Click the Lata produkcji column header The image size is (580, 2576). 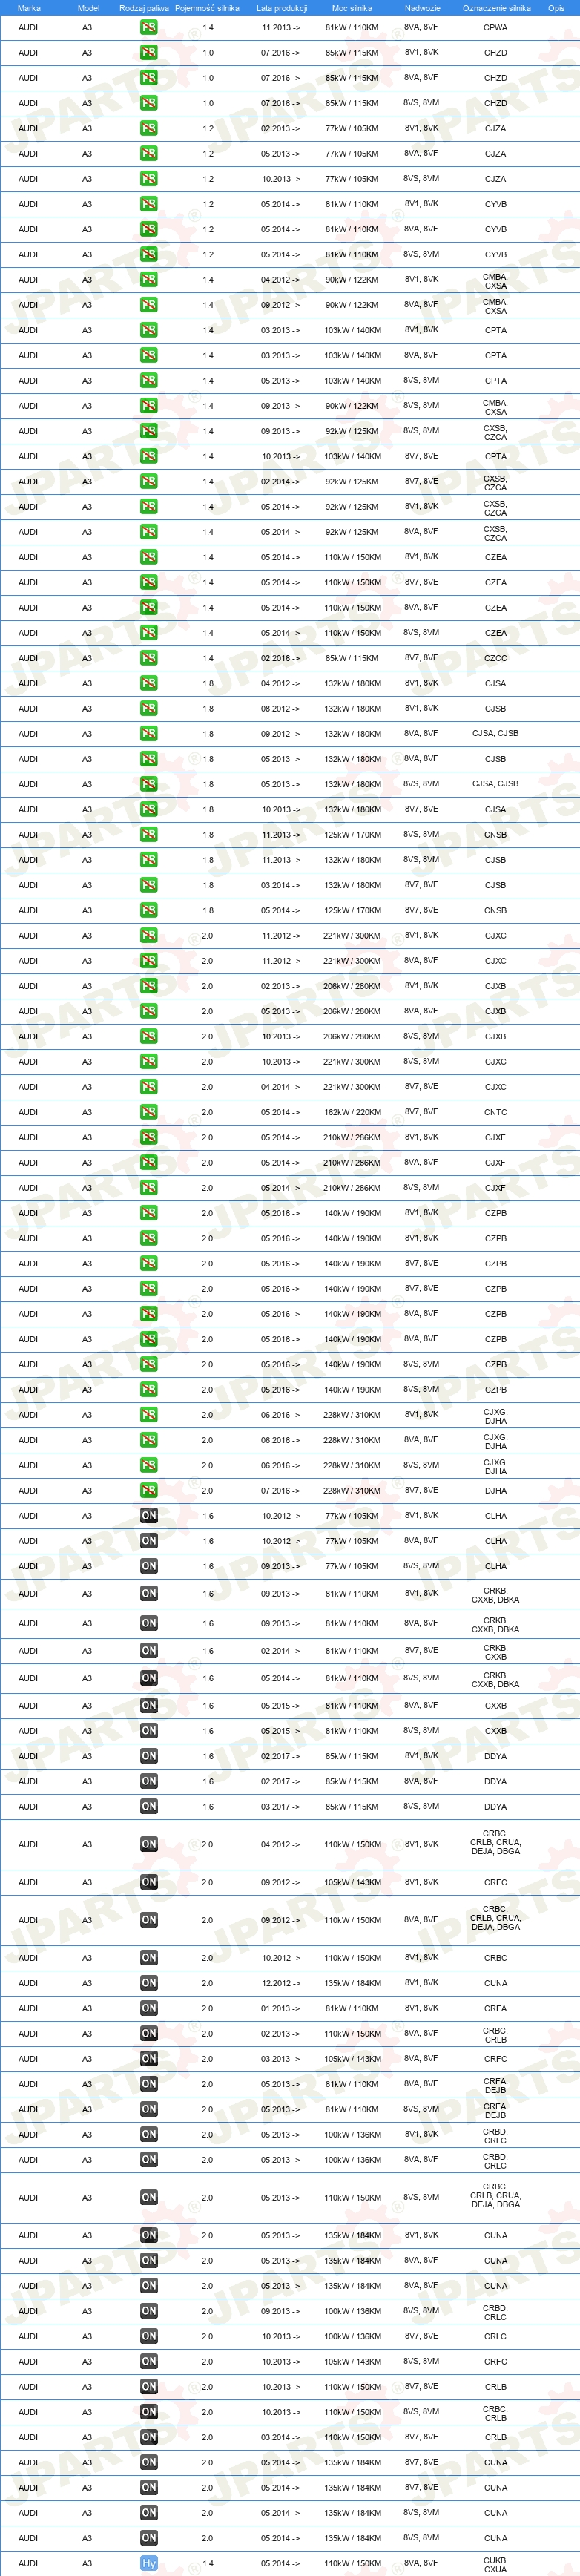[281, 8]
